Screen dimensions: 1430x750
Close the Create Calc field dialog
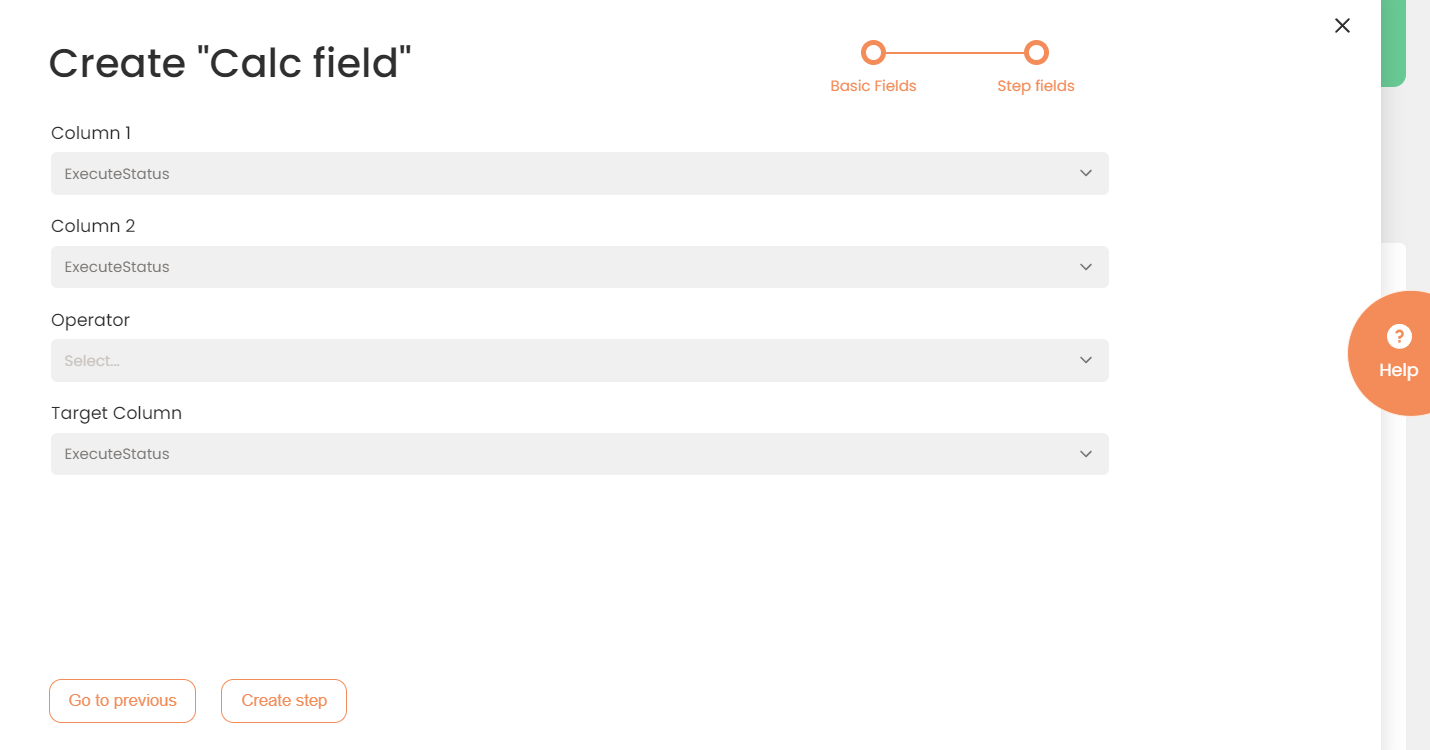click(1342, 26)
